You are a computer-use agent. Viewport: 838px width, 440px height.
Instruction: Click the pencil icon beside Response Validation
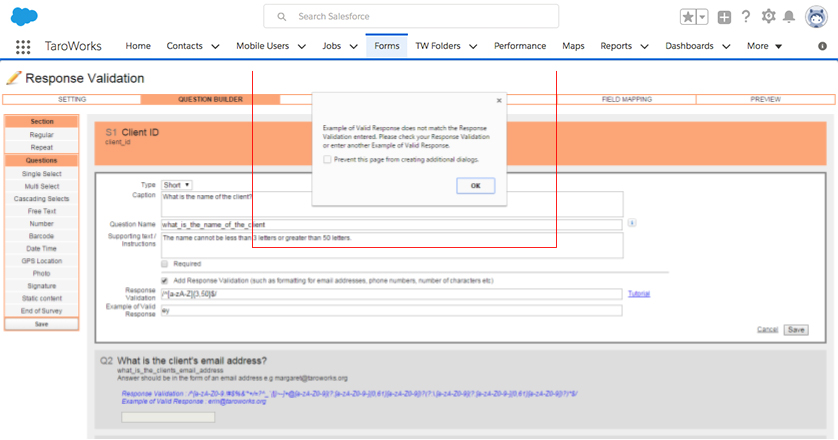(13, 78)
